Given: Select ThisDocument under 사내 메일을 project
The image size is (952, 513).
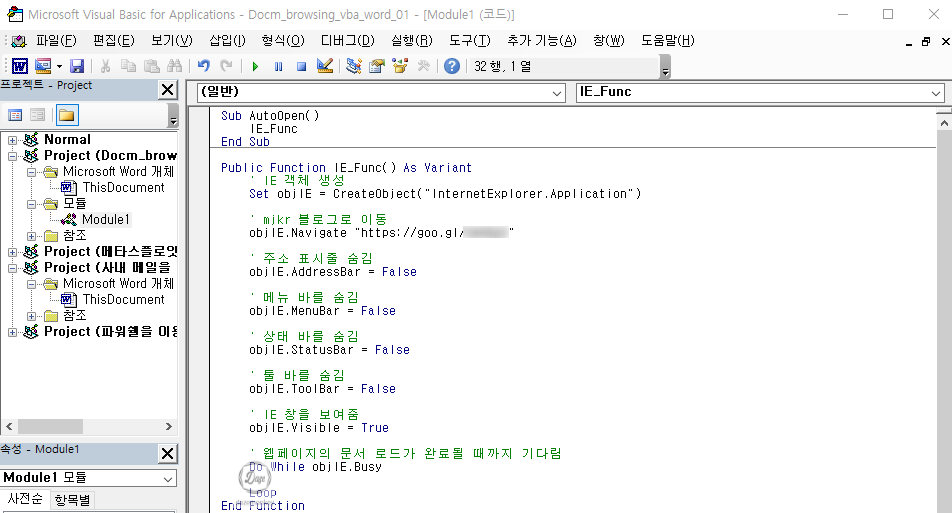Looking at the screenshot, I should [123, 299].
